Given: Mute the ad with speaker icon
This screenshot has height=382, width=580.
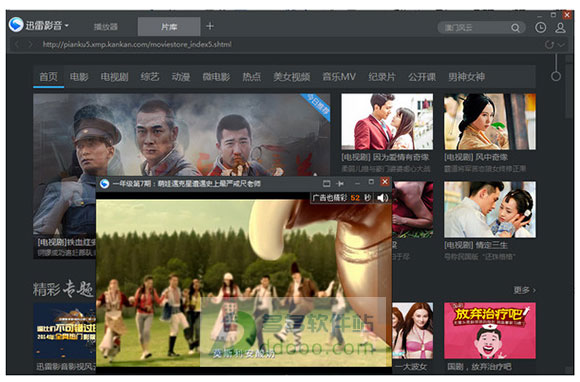Looking at the screenshot, I should coord(382,198).
